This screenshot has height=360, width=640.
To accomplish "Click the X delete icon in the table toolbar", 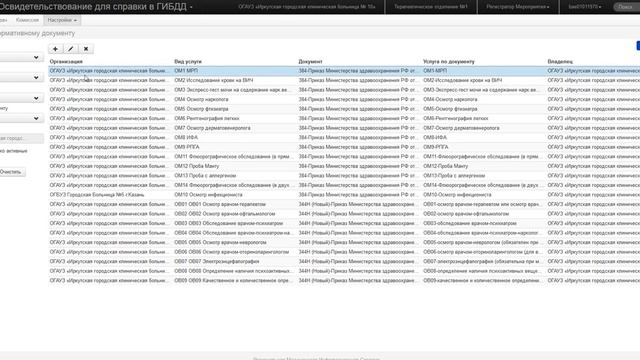I will pos(86,49).
